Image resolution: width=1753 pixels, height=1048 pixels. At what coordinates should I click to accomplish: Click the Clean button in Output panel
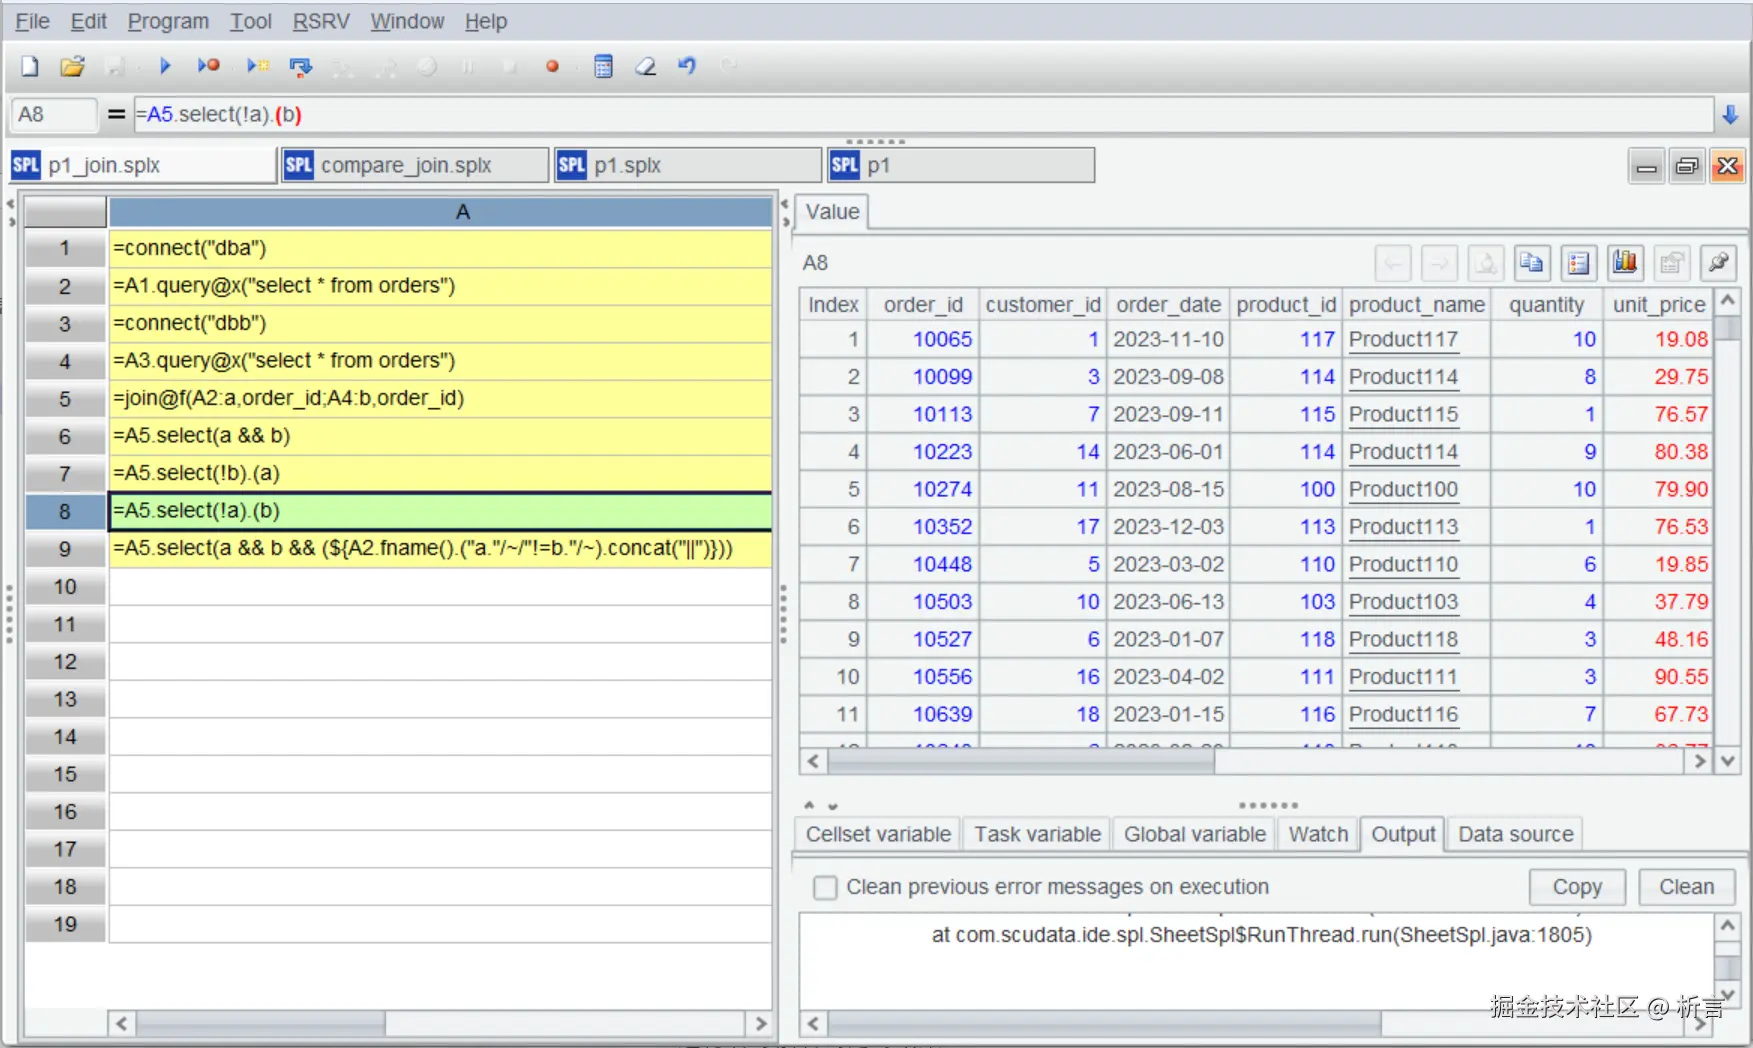tap(1686, 887)
